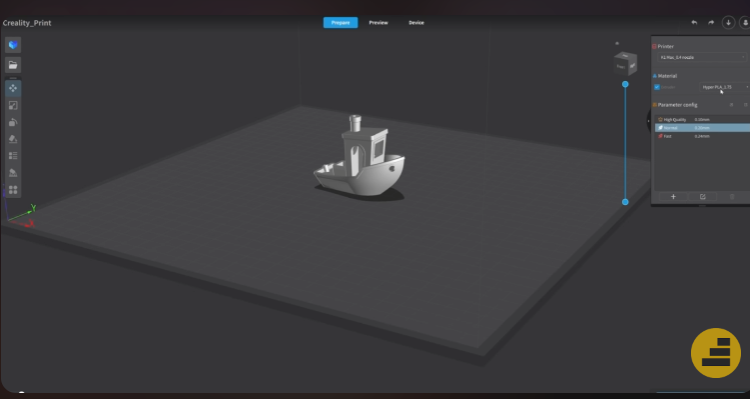Select the lay flat on face tool
The image size is (750, 399).
point(13,139)
